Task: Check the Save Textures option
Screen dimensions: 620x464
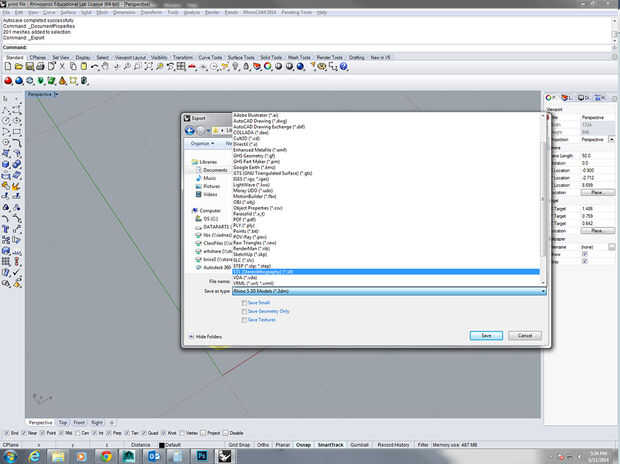Action: 244,320
